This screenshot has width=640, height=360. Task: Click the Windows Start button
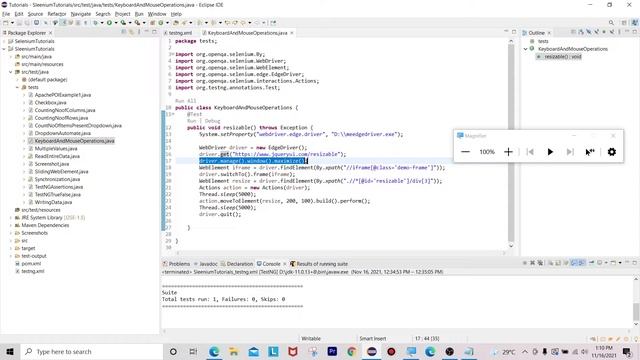[10, 351]
